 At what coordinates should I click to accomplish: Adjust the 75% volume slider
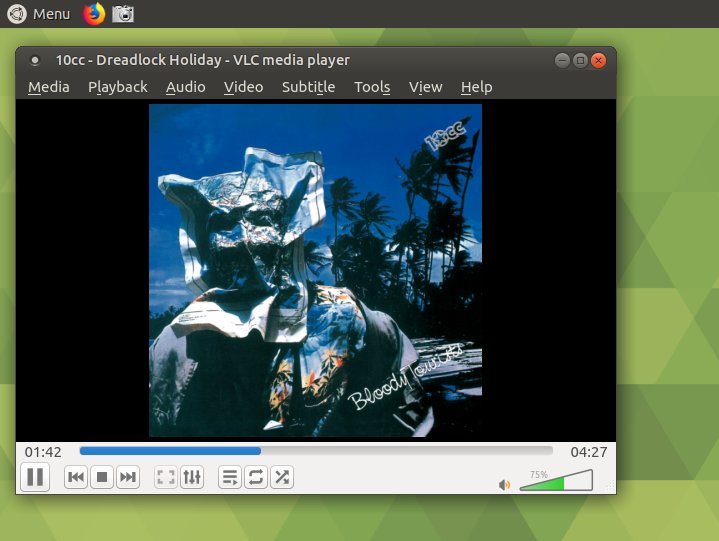[x=556, y=480]
